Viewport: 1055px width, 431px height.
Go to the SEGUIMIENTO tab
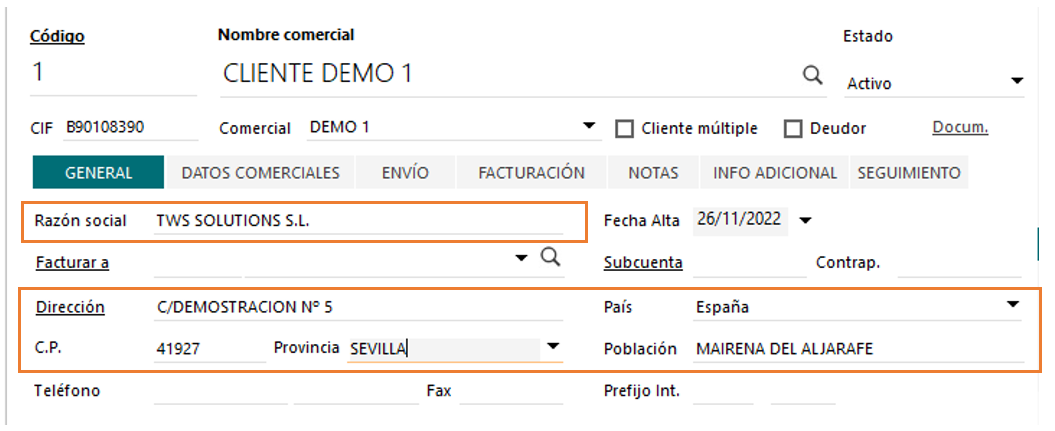coord(909,173)
